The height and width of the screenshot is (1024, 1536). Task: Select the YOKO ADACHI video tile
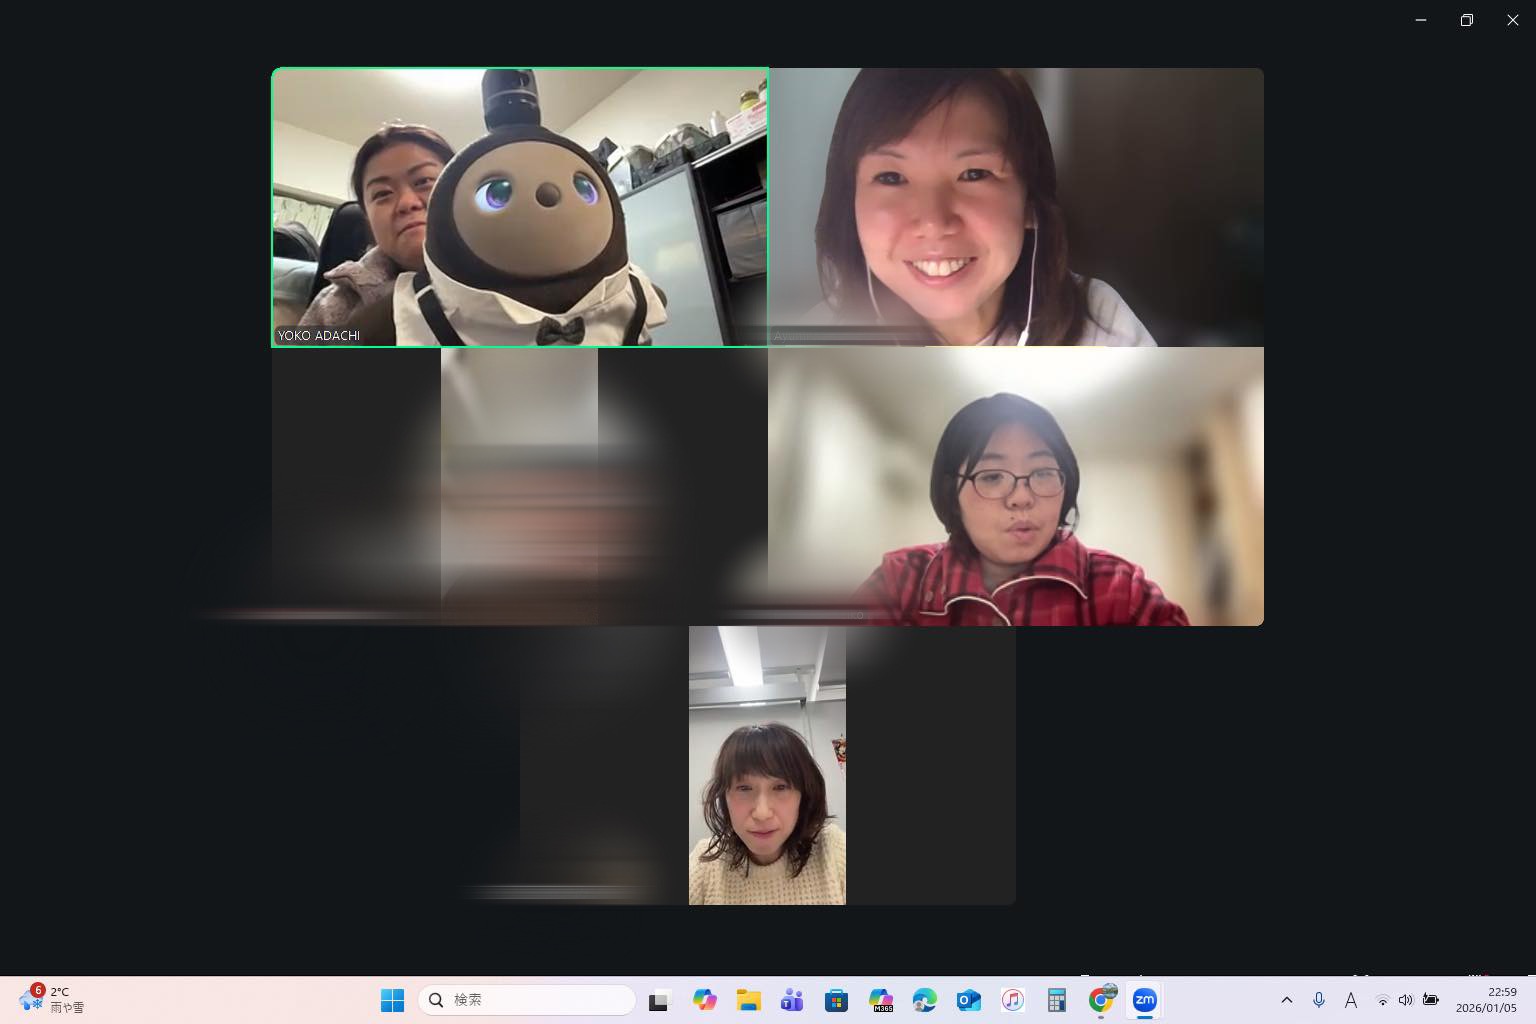tap(519, 207)
